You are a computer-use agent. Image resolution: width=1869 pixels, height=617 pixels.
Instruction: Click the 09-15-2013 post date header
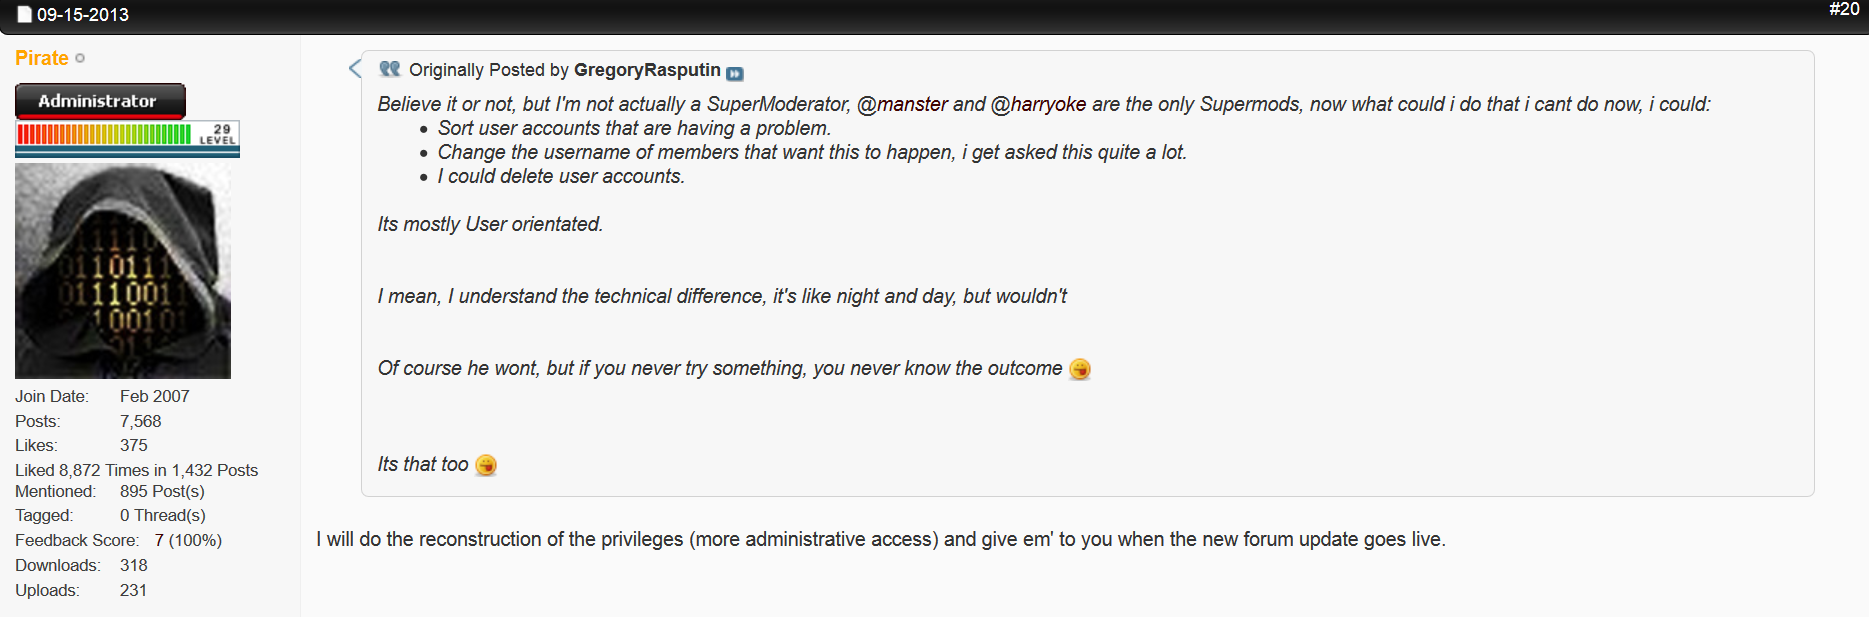(x=83, y=15)
